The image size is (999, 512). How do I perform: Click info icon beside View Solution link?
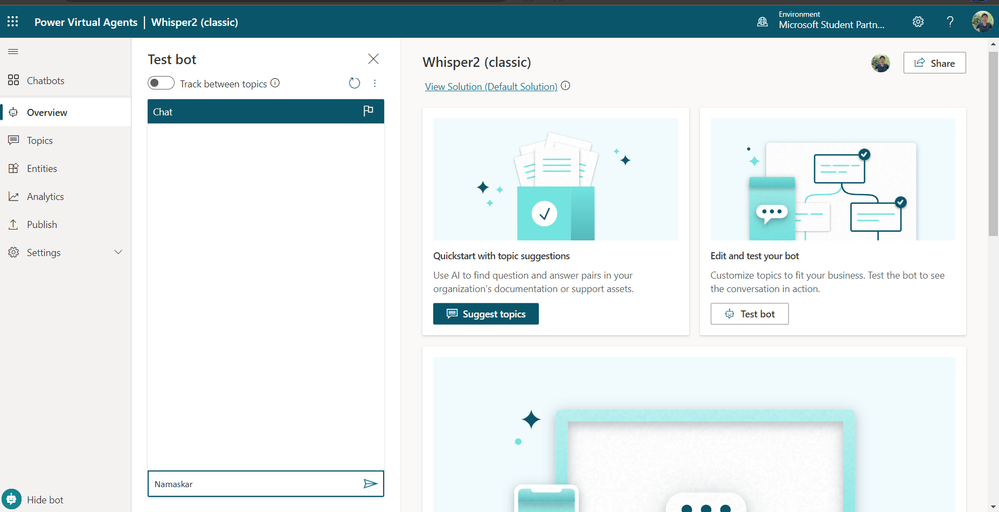566,85
